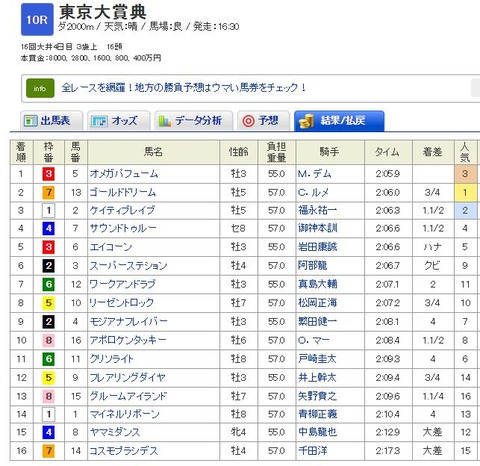Click the 負担重量 column header
The height and width of the screenshot is (466, 480).
pos(277,152)
